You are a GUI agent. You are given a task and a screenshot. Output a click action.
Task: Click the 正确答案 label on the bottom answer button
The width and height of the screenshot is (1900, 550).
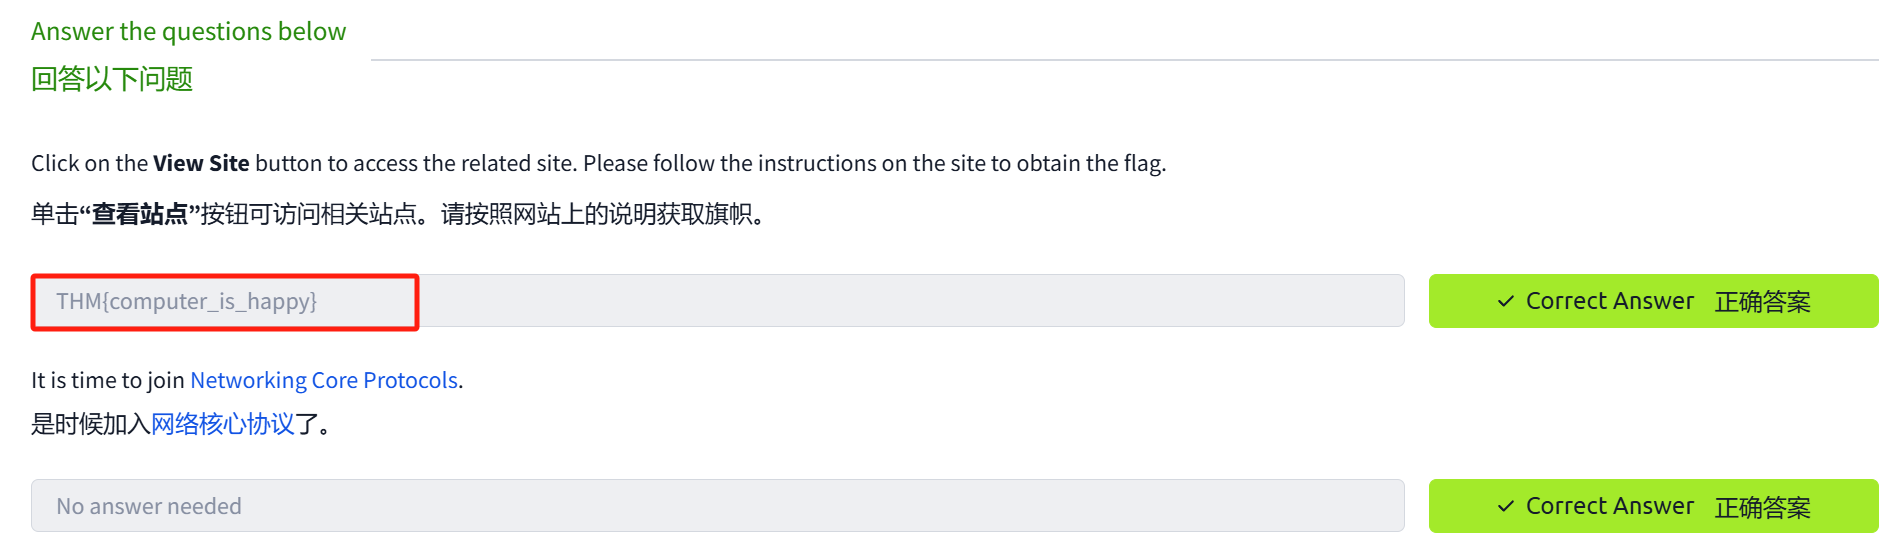tap(1762, 507)
